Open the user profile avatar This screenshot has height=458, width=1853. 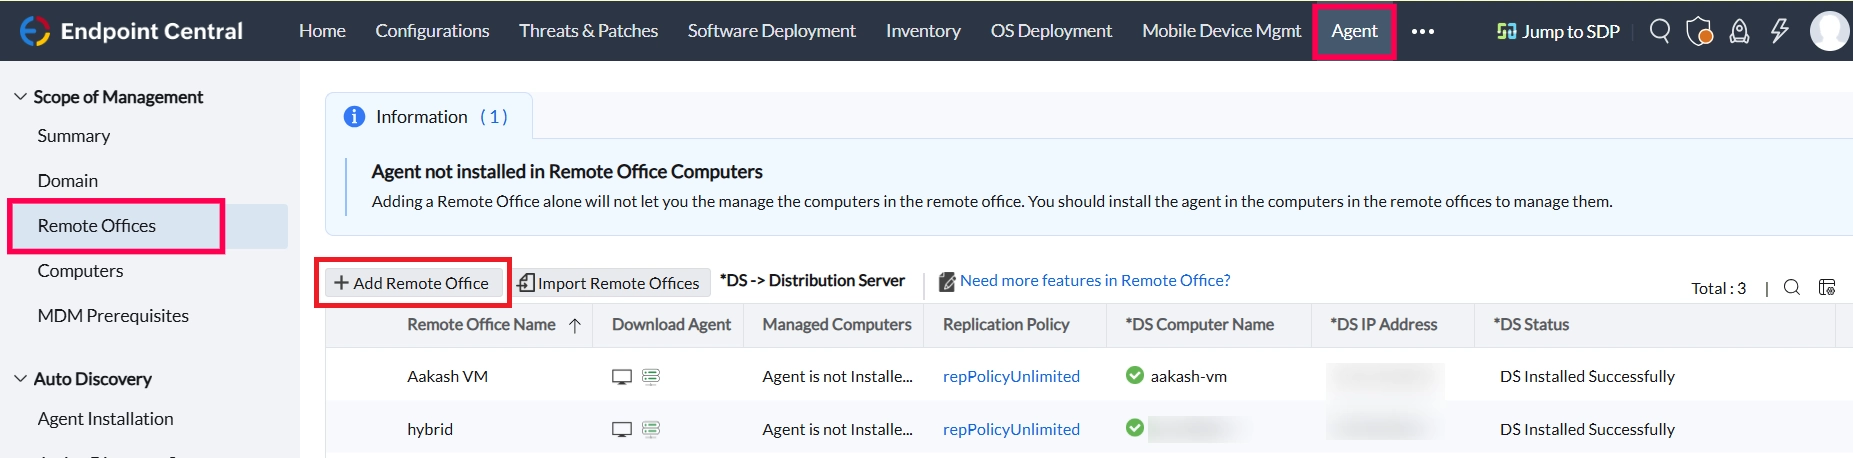point(1829,31)
